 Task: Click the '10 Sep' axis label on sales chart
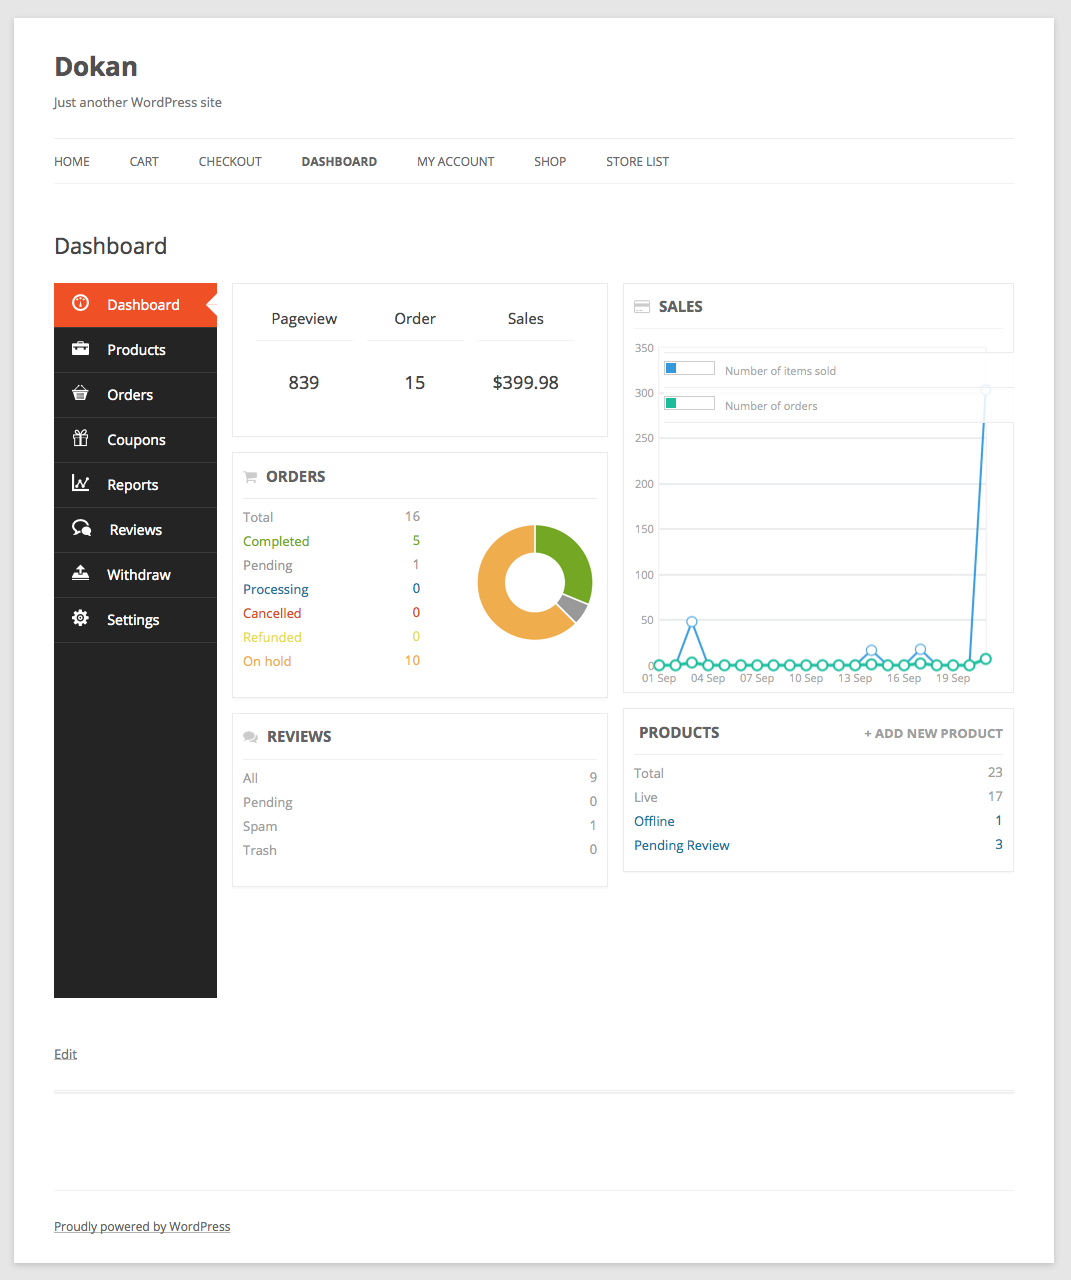806,678
